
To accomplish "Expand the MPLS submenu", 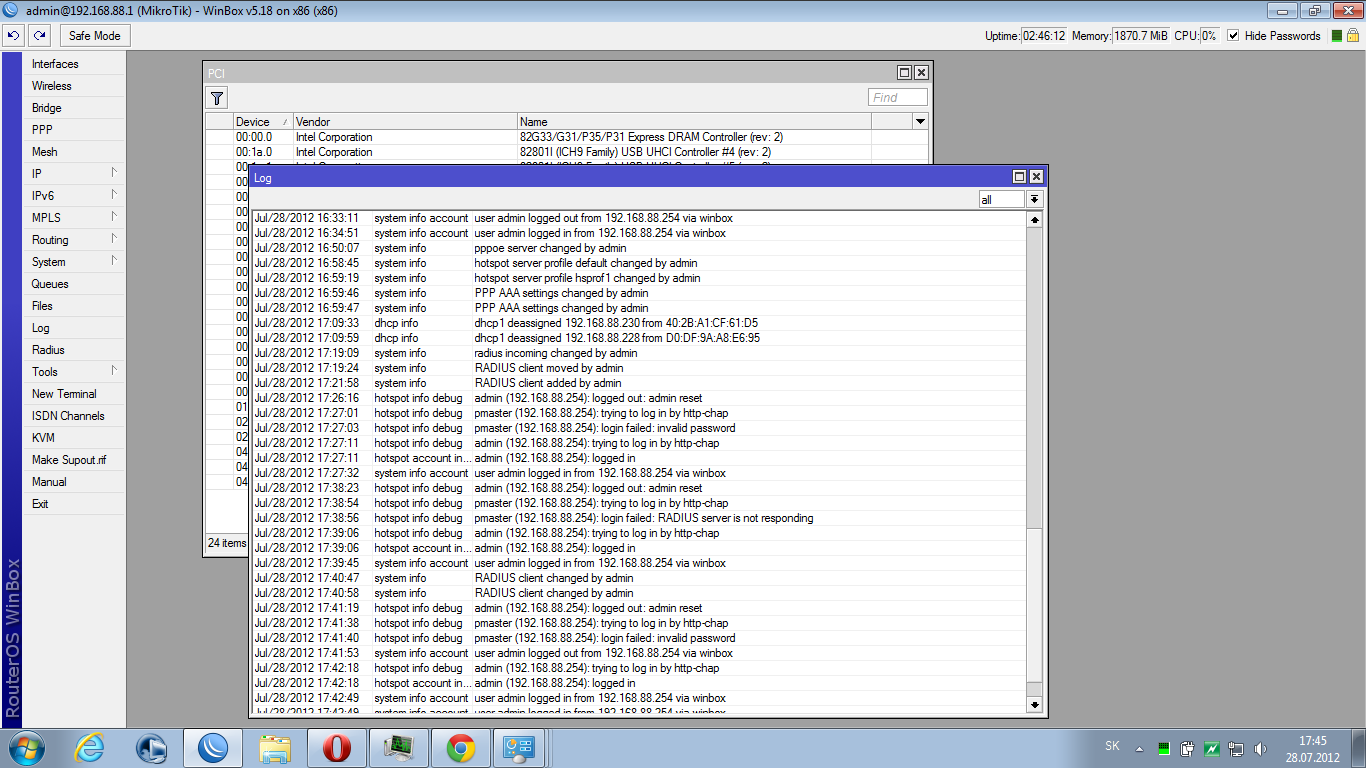I will pos(75,218).
